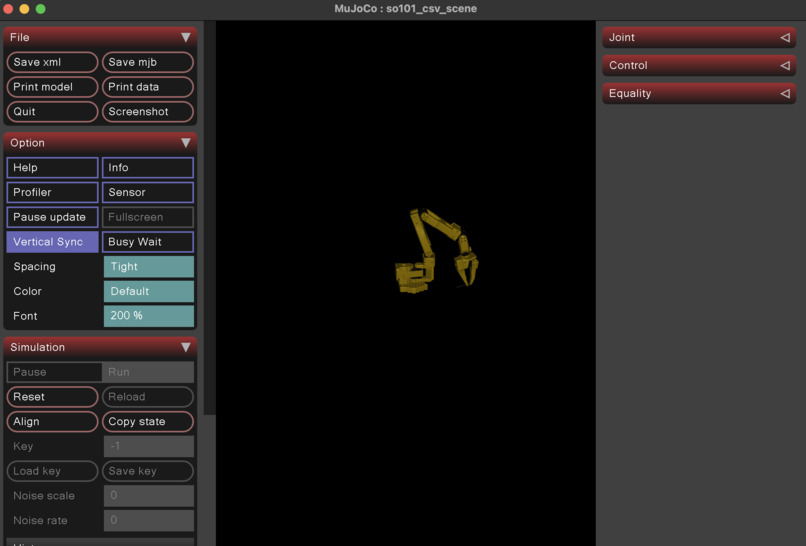Toggle the Profiler display

[52, 192]
